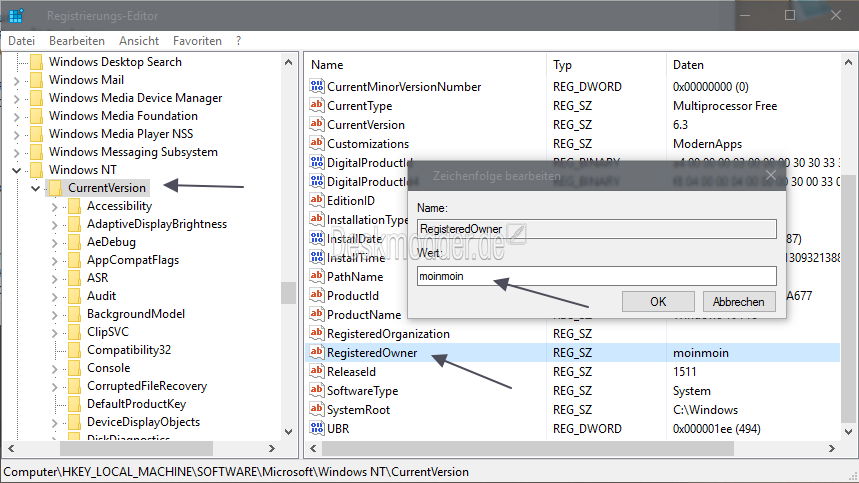859x483 pixels.
Task: Click the UBR DWORD value icon
Action: pos(317,428)
